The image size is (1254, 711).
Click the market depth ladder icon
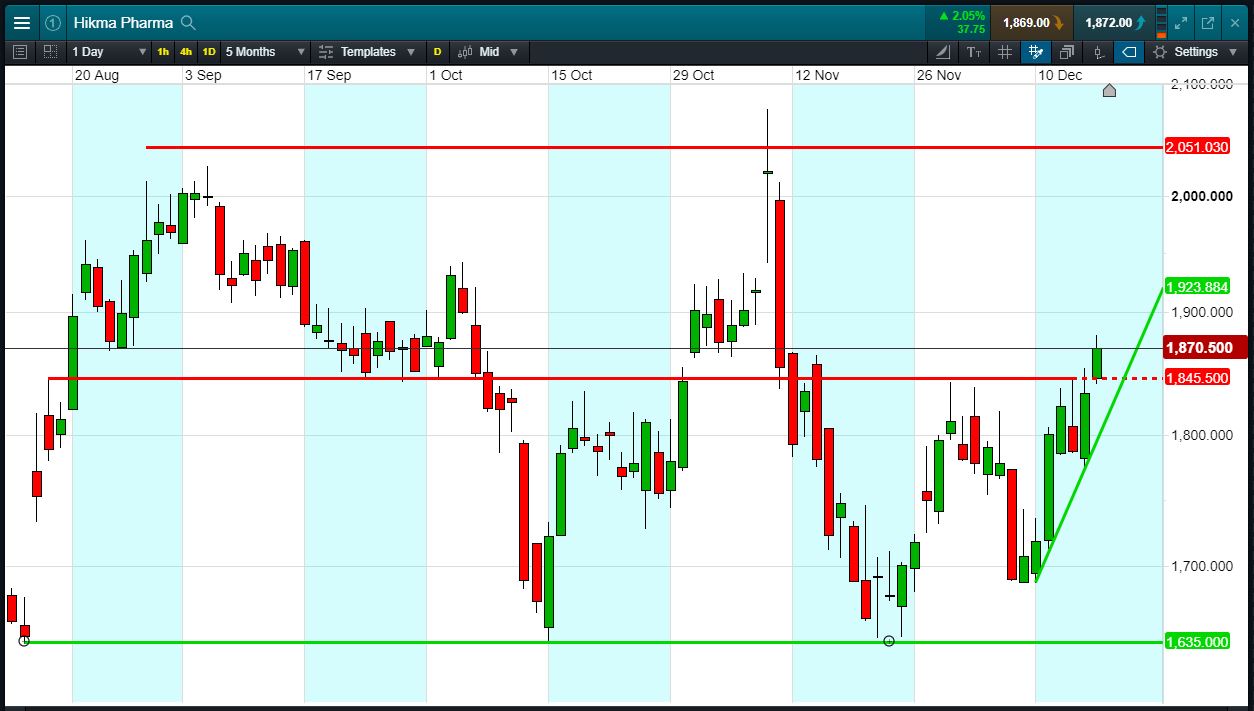coord(1160,22)
